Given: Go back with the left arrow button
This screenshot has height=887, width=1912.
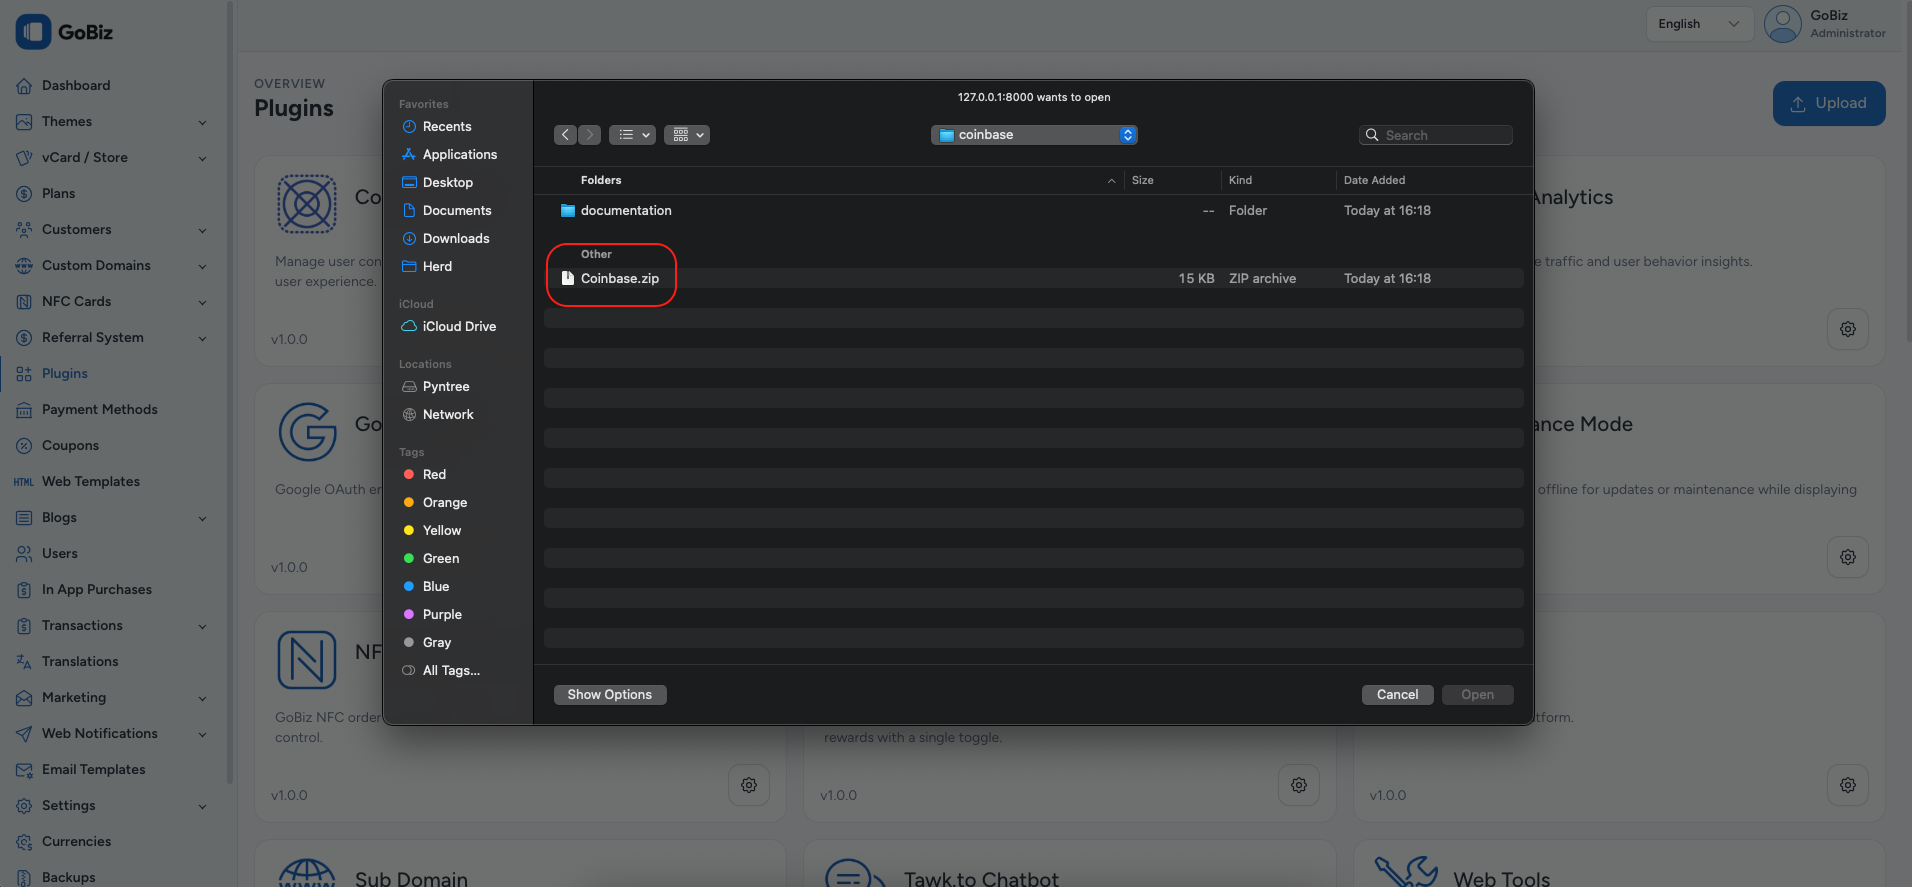Looking at the screenshot, I should (566, 135).
